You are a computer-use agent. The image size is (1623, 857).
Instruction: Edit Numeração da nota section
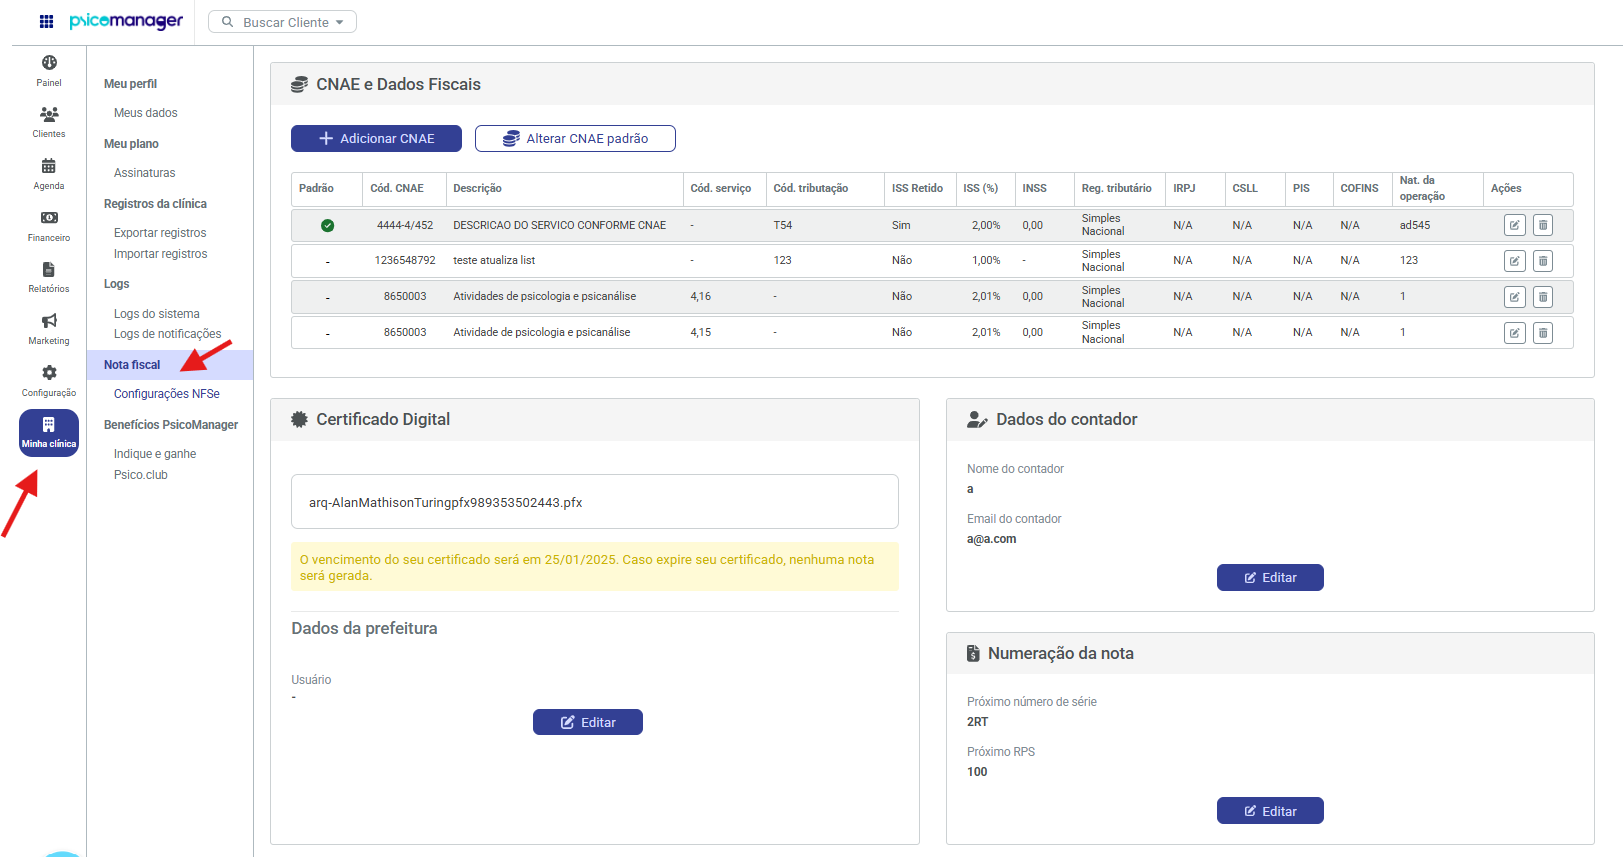click(x=1269, y=811)
